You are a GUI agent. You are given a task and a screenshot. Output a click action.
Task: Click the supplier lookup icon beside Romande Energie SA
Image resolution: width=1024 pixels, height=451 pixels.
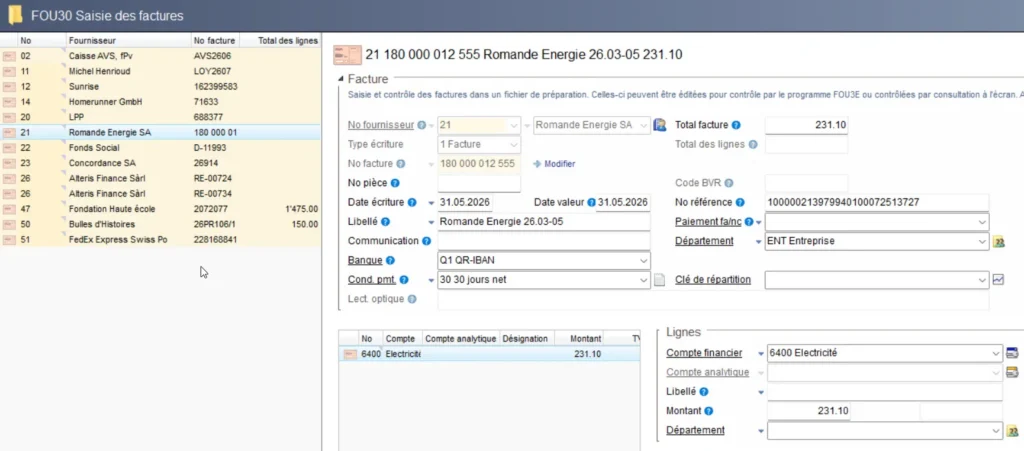(x=659, y=125)
